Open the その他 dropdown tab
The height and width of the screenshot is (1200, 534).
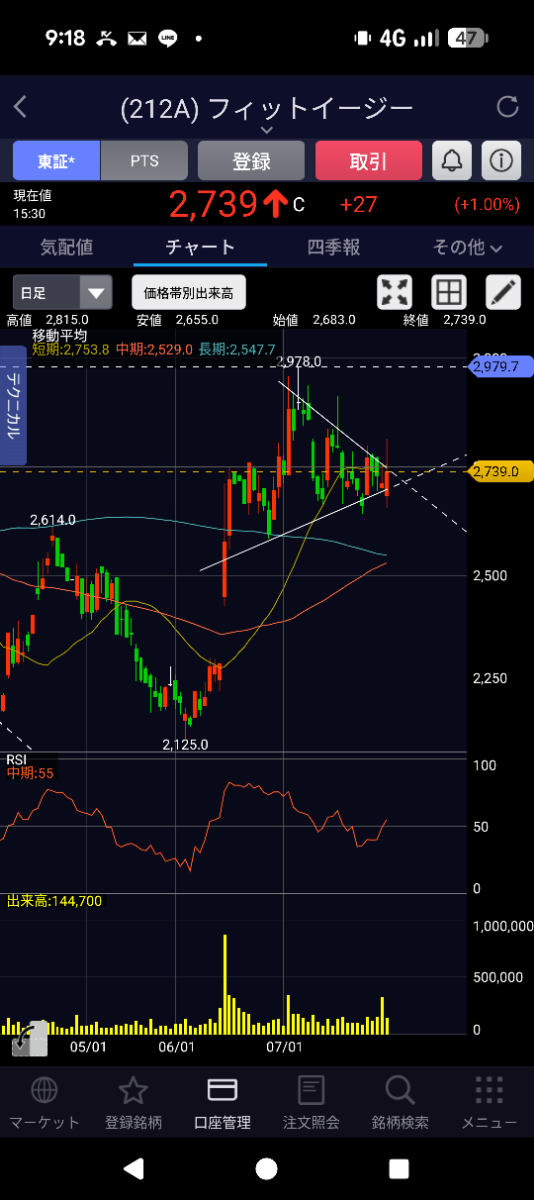pyautogui.click(x=467, y=247)
